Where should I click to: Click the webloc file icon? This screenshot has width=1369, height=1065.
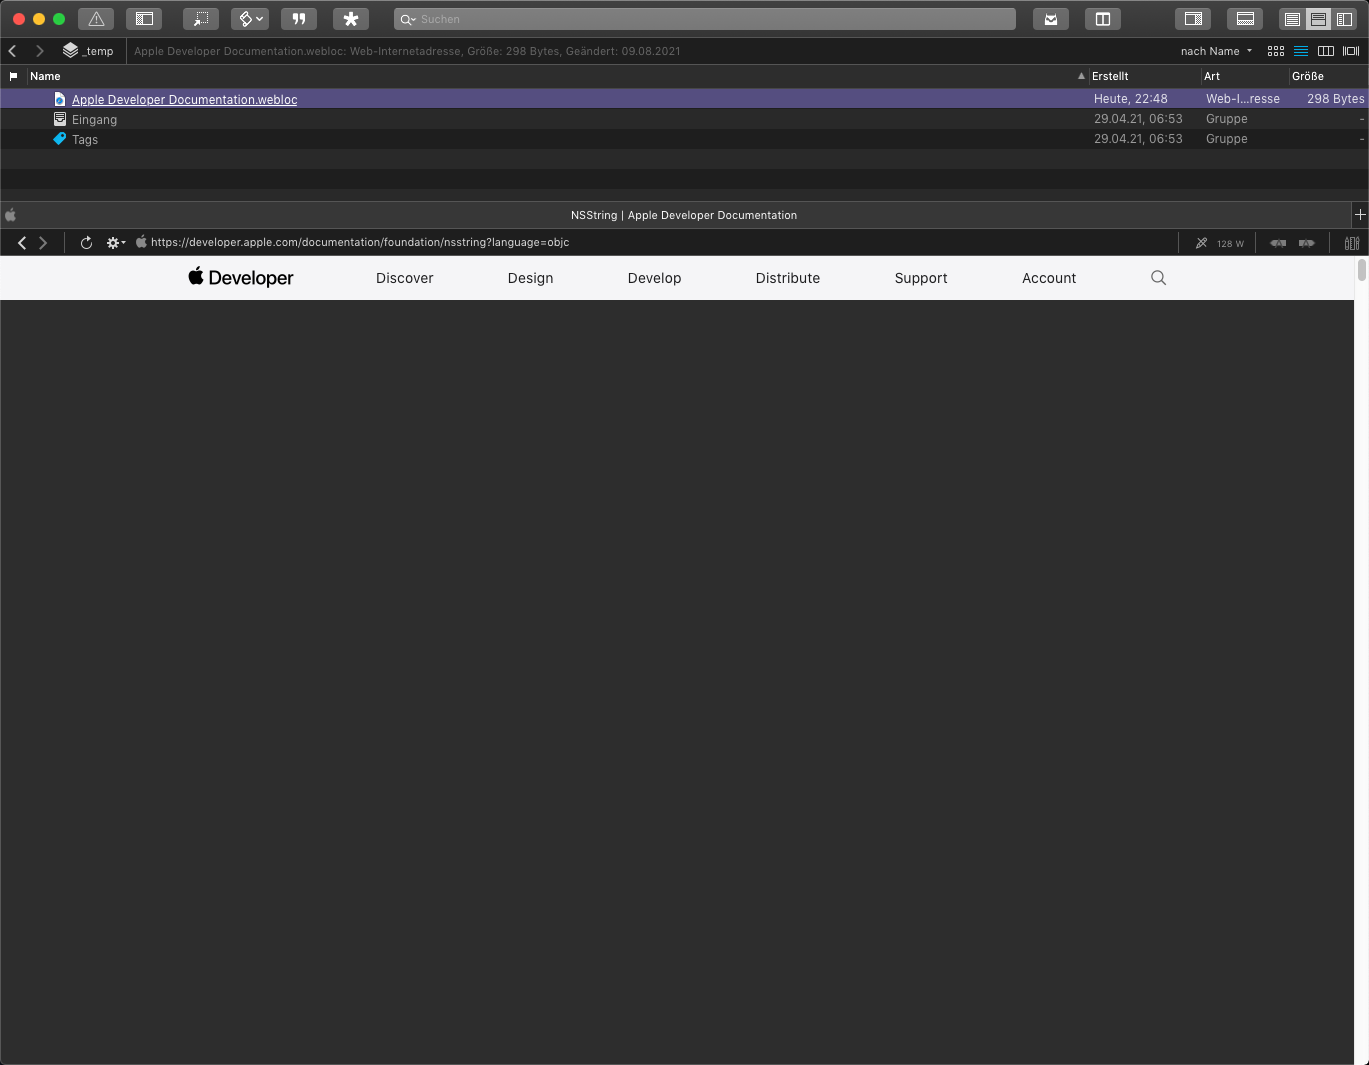pyautogui.click(x=60, y=99)
